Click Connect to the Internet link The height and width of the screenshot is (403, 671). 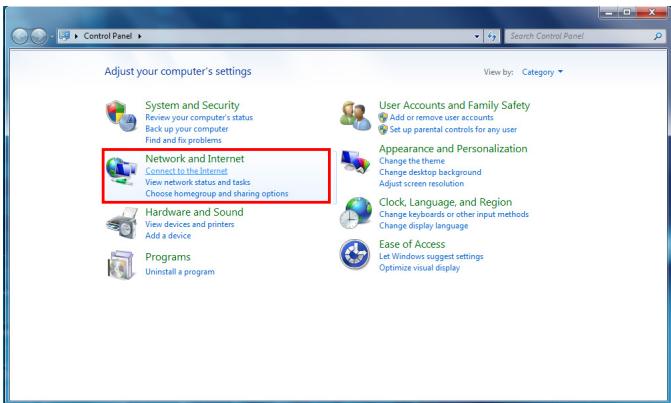tap(186, 171)
